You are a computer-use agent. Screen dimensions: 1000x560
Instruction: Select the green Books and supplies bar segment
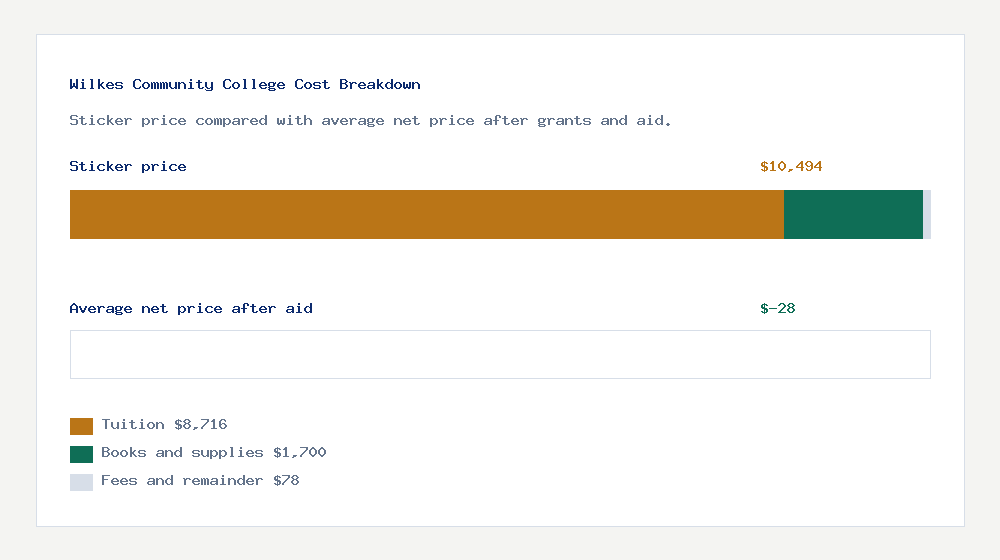[x=853, y=214]
